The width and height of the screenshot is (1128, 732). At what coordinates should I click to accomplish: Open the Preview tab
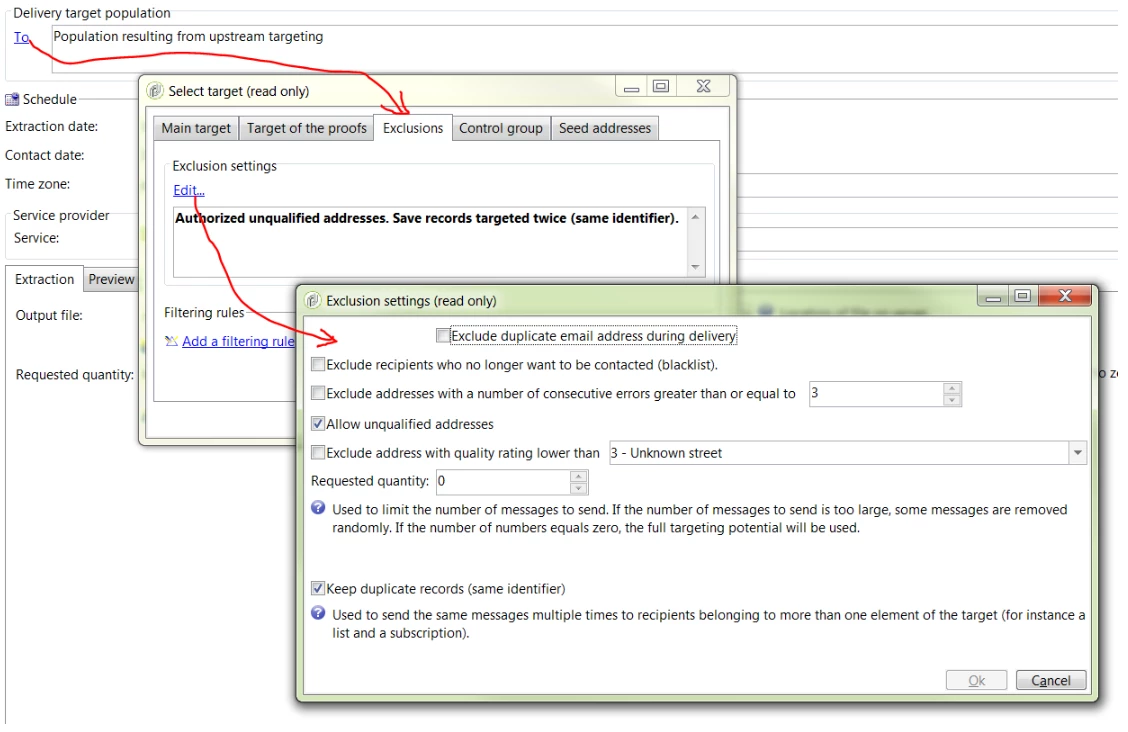point(112,280)
